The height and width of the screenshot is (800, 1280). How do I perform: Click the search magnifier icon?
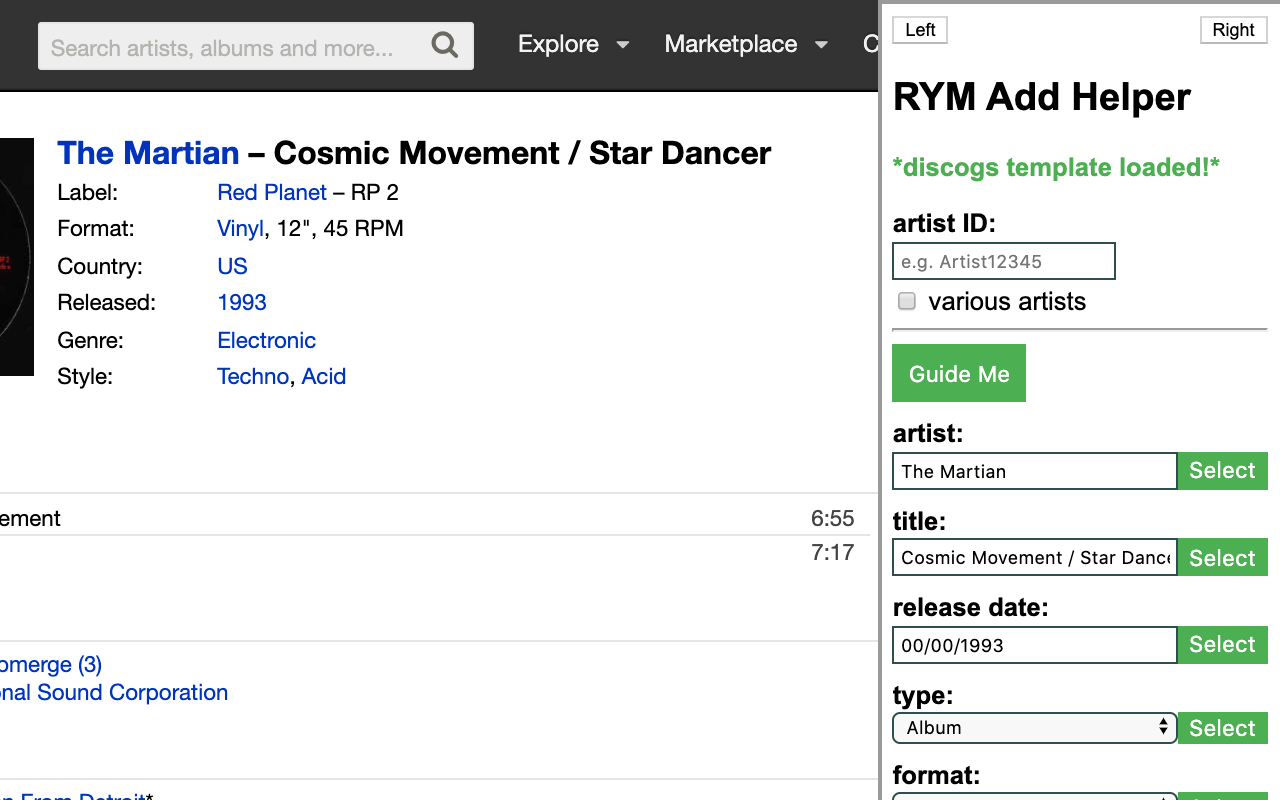tap(445, 45)
